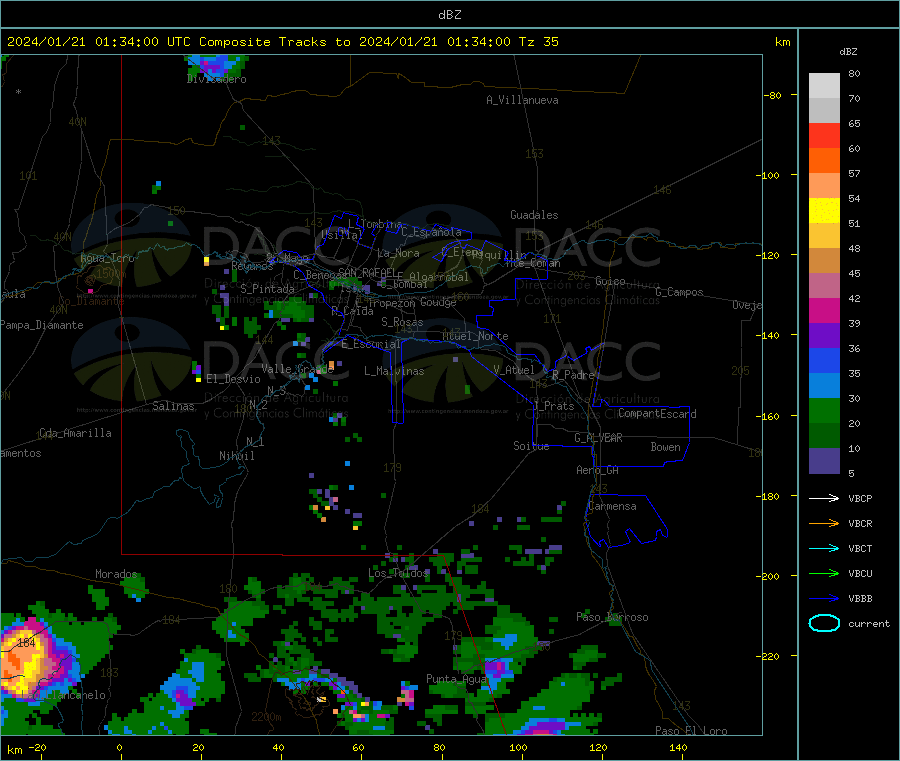Viewport: 900px width, 761px height.
Task: Click the J_Prats map label
Action: point(554,406)
